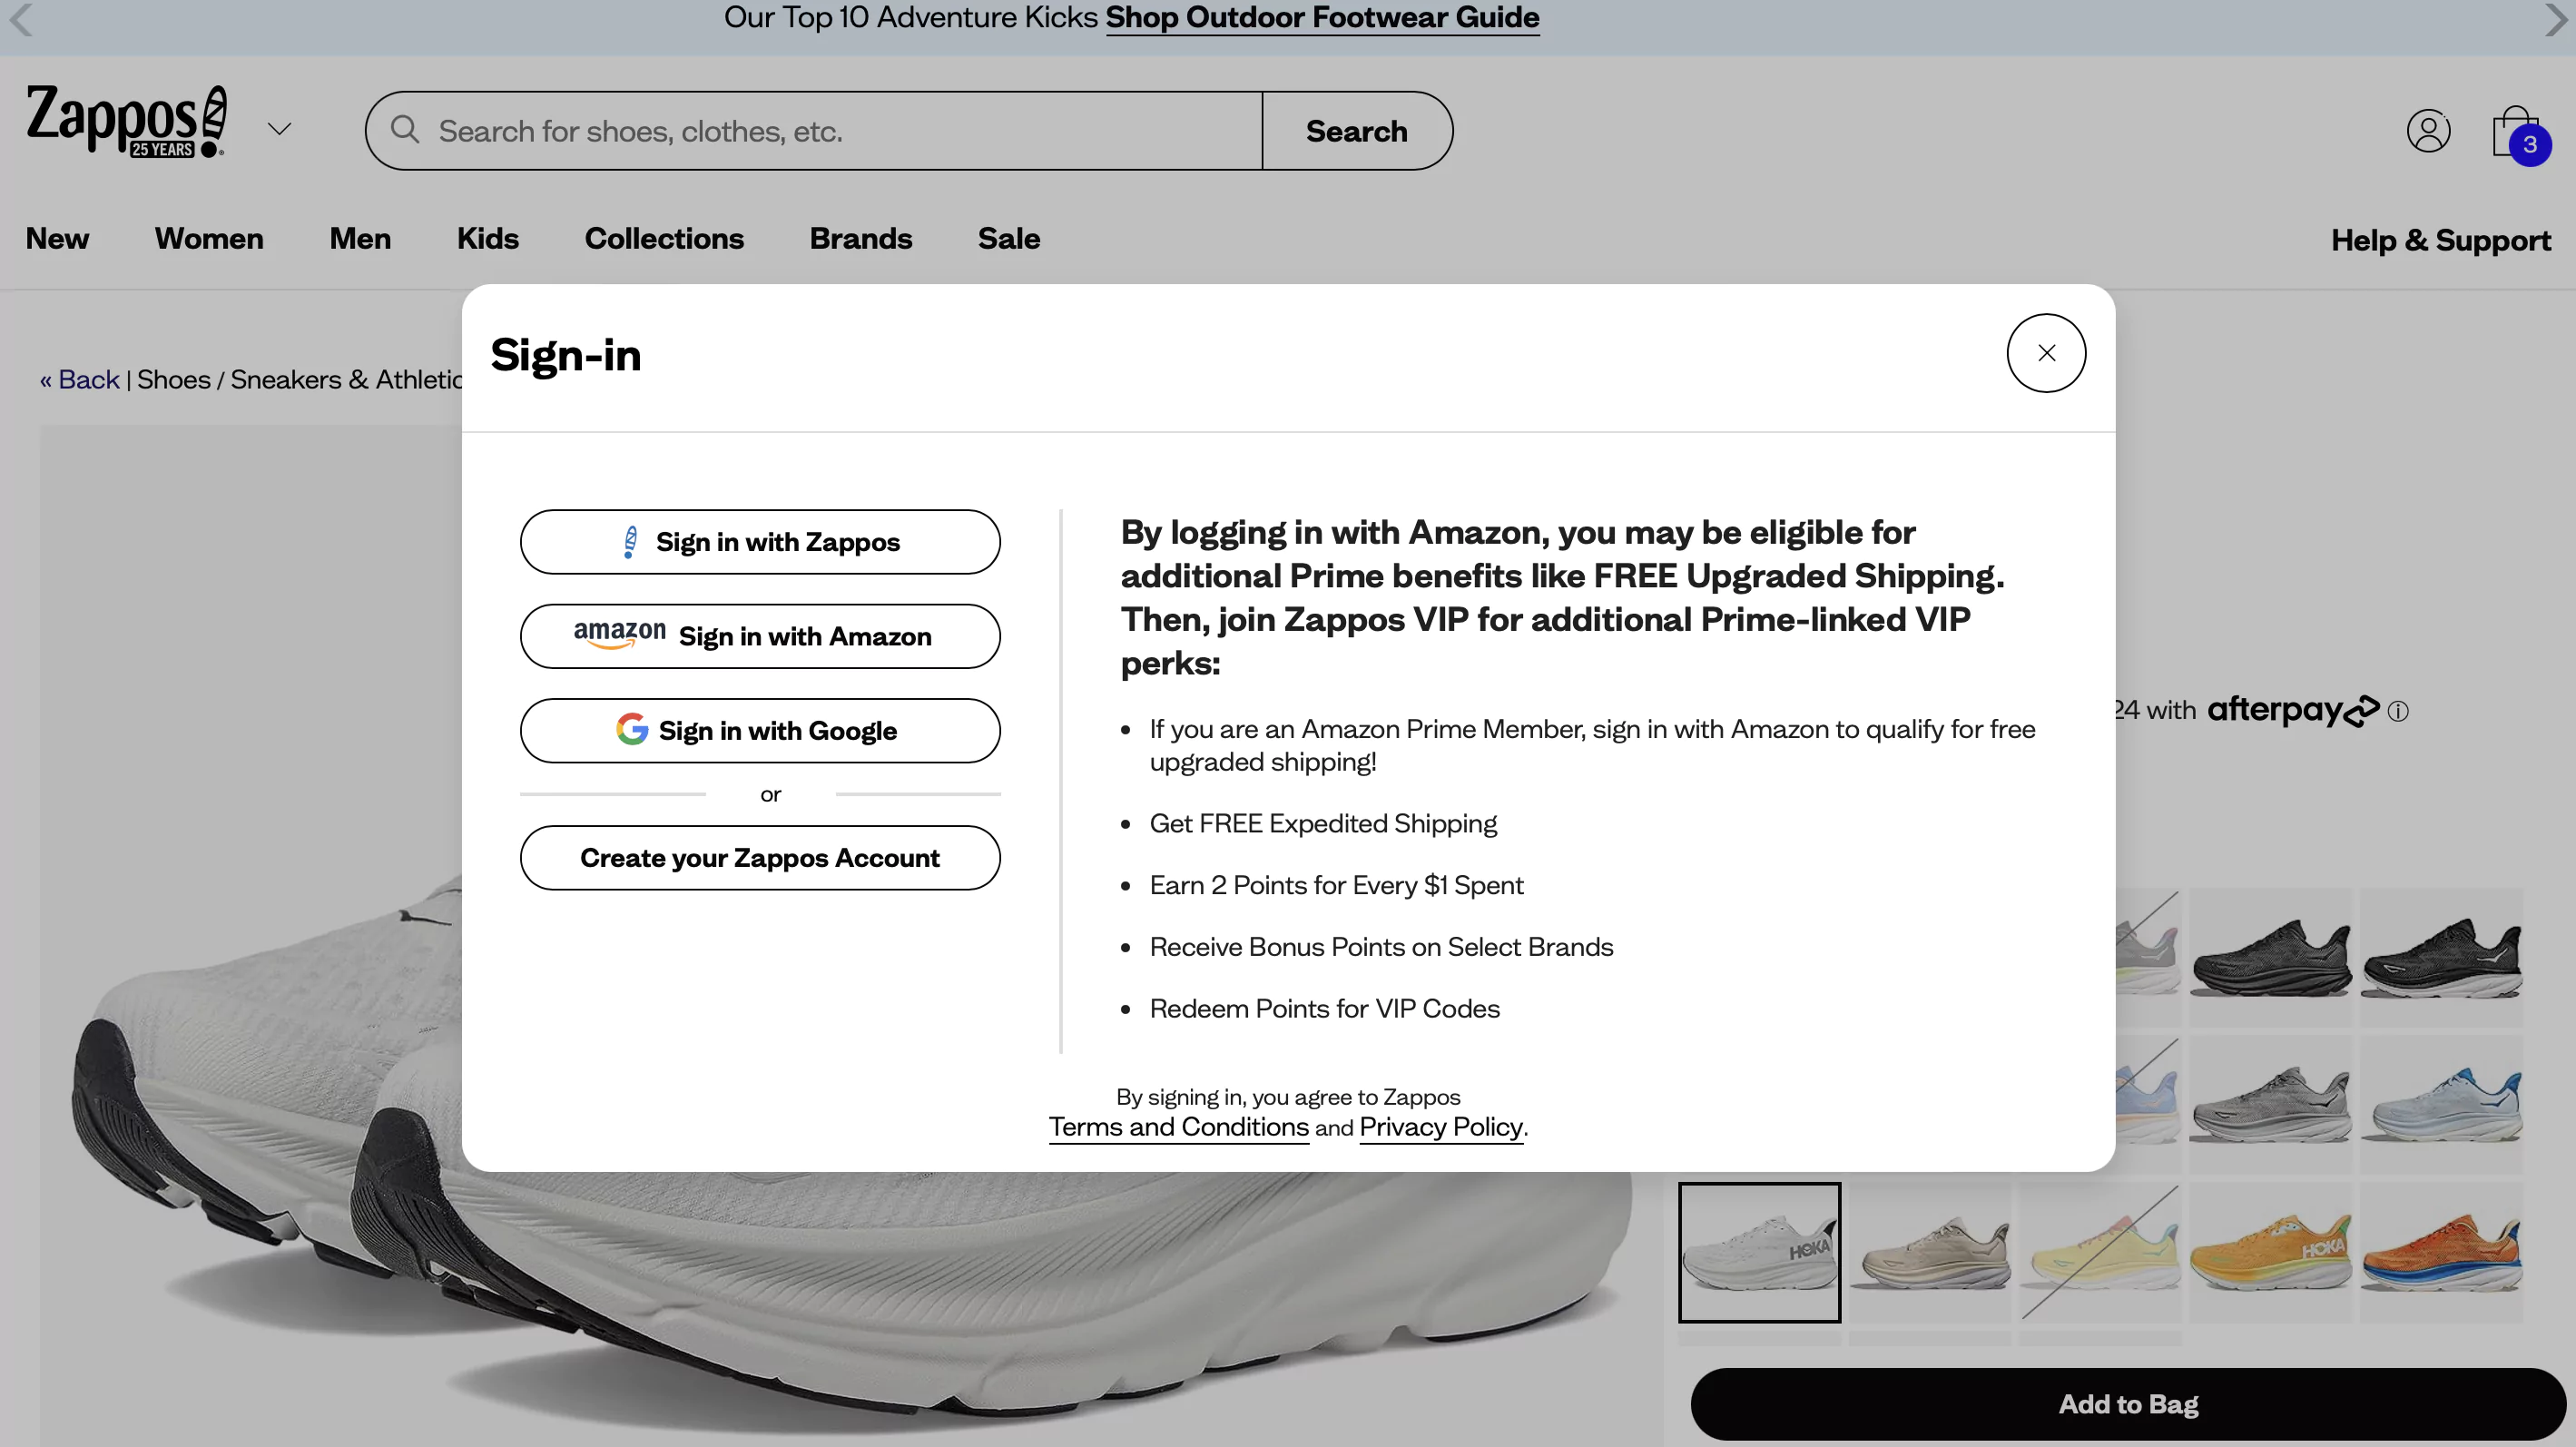Open Shop Outdoor Footwear Guide link

point(1322,17)
